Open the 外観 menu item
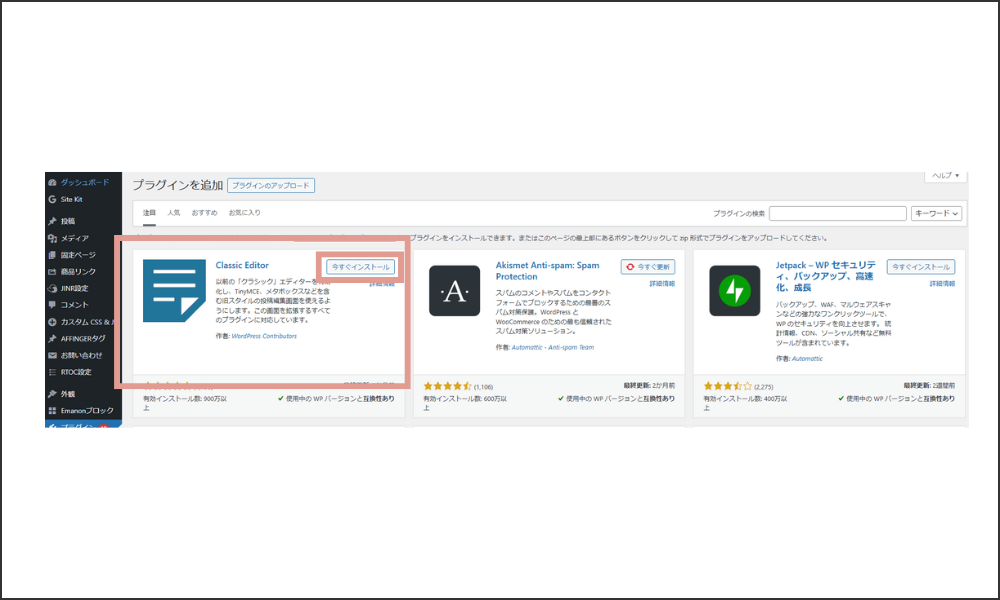Screen dimensions: 1000x600 coord(68,394)
